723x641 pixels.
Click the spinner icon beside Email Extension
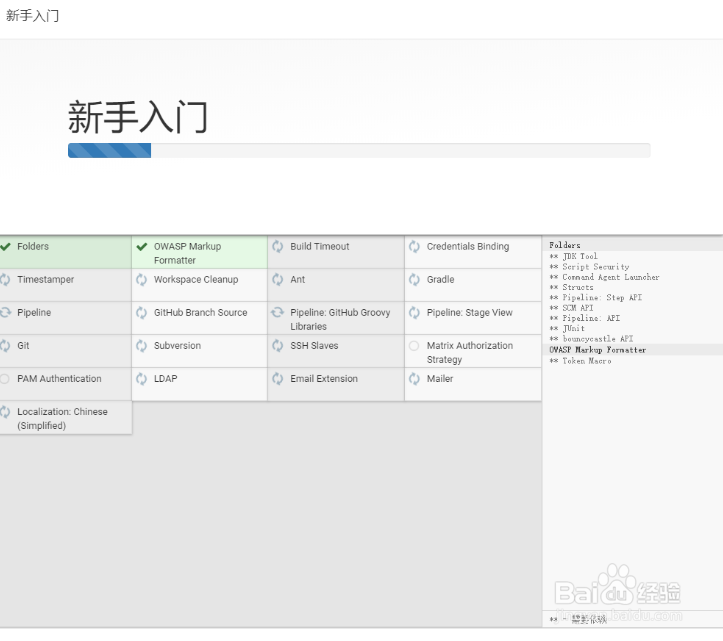[278, 379]
